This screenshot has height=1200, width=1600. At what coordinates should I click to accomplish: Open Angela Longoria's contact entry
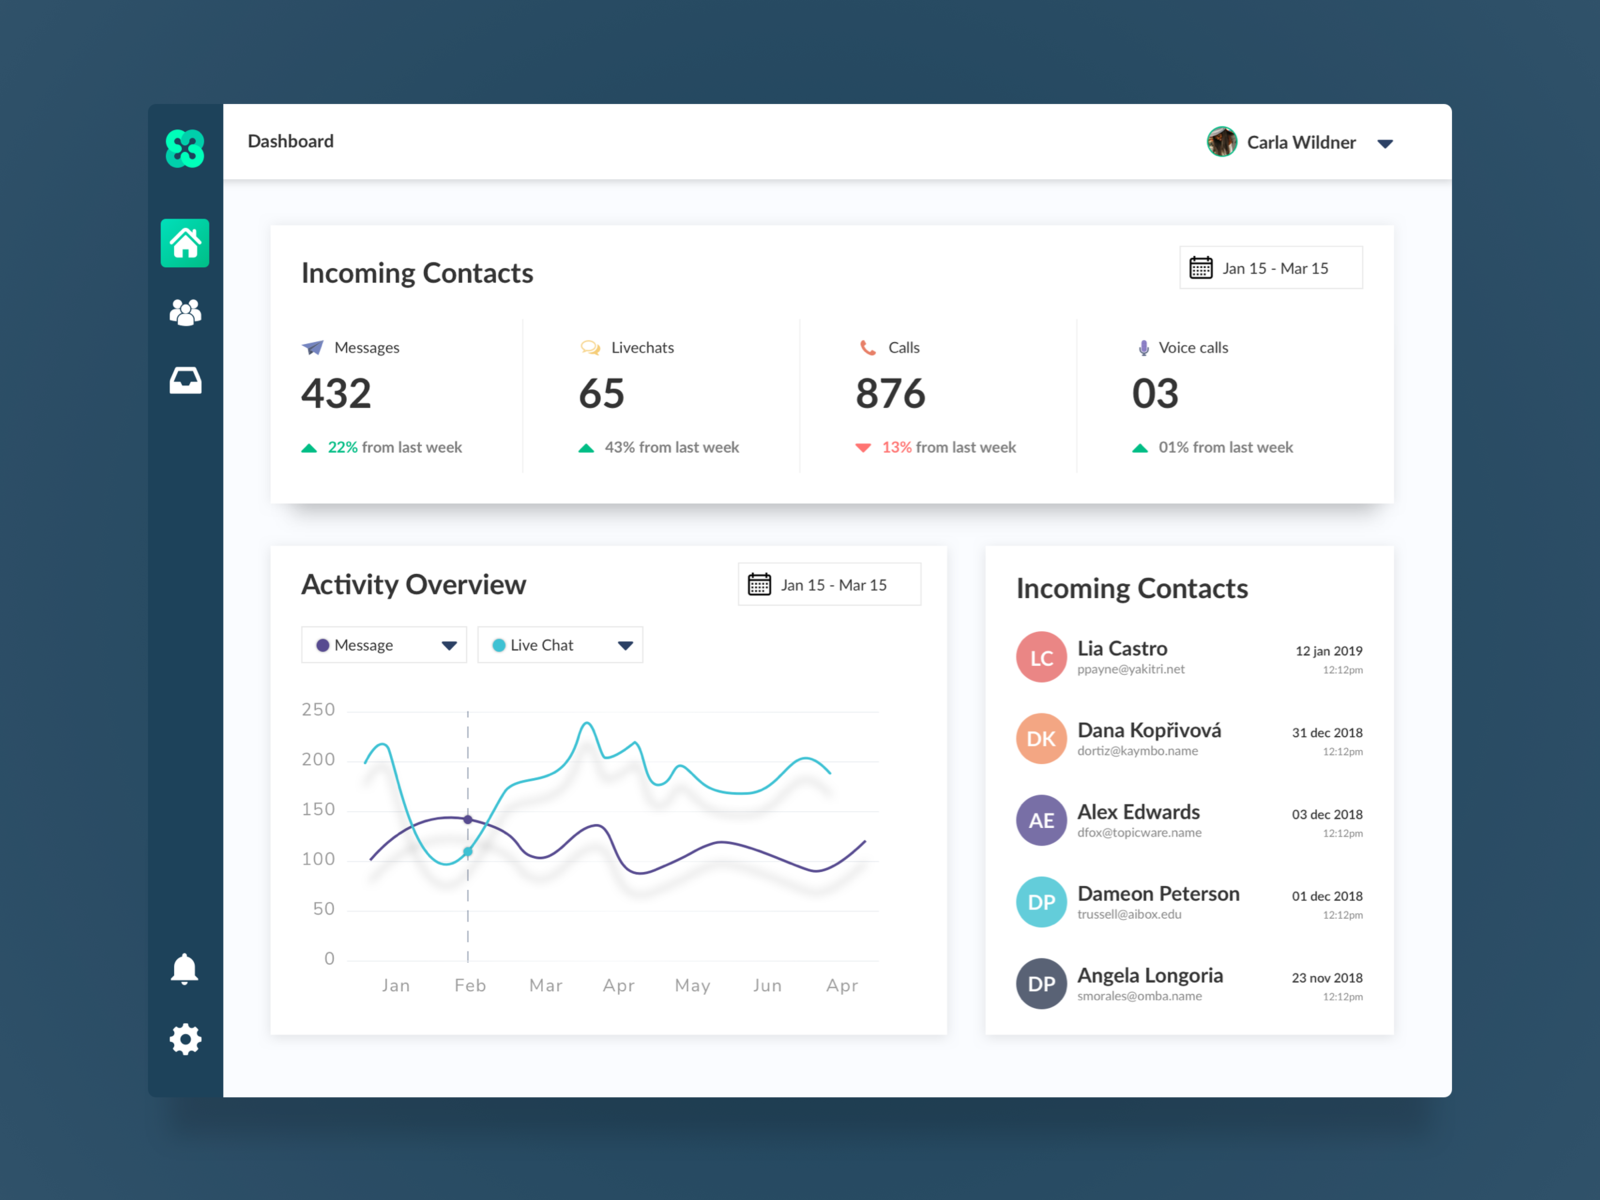point(1190,984)
